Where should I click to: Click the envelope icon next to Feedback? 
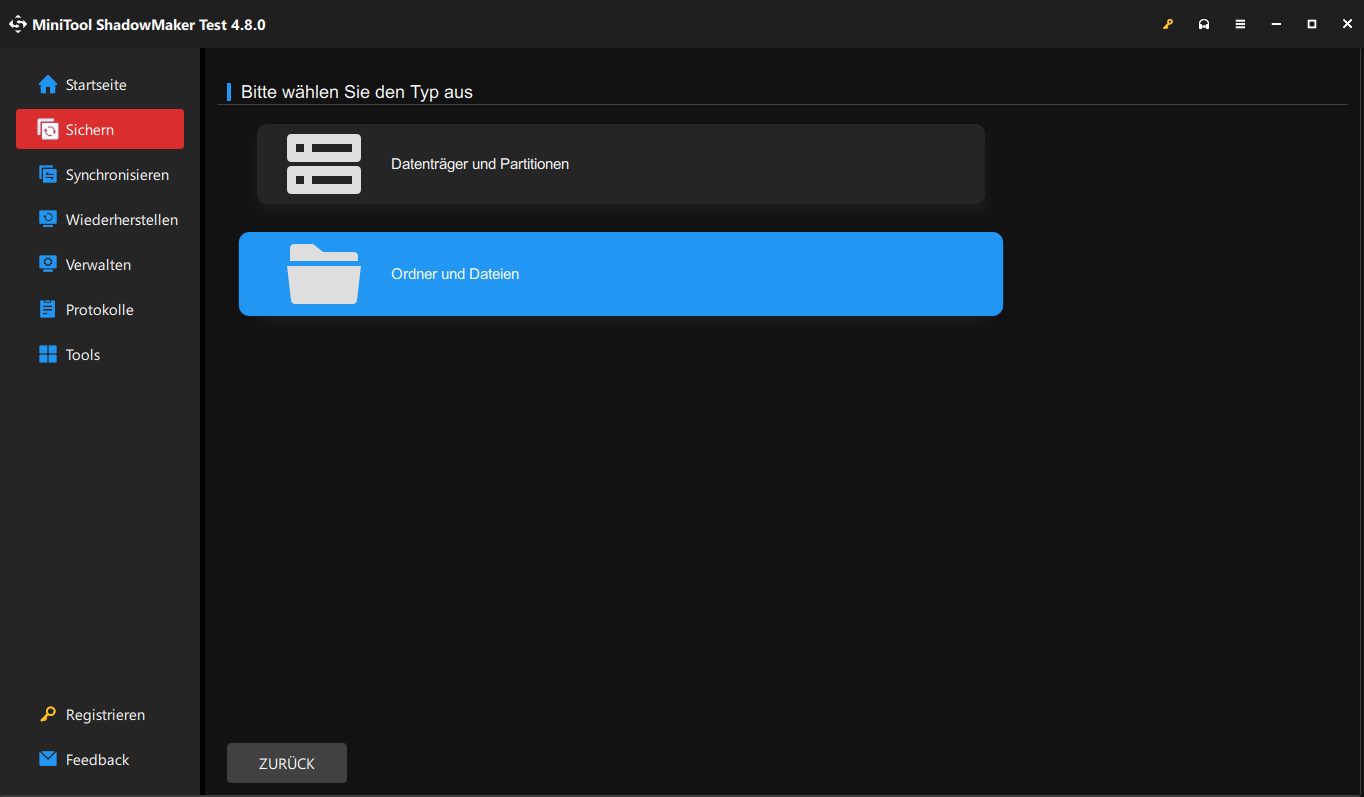point(46,759)
